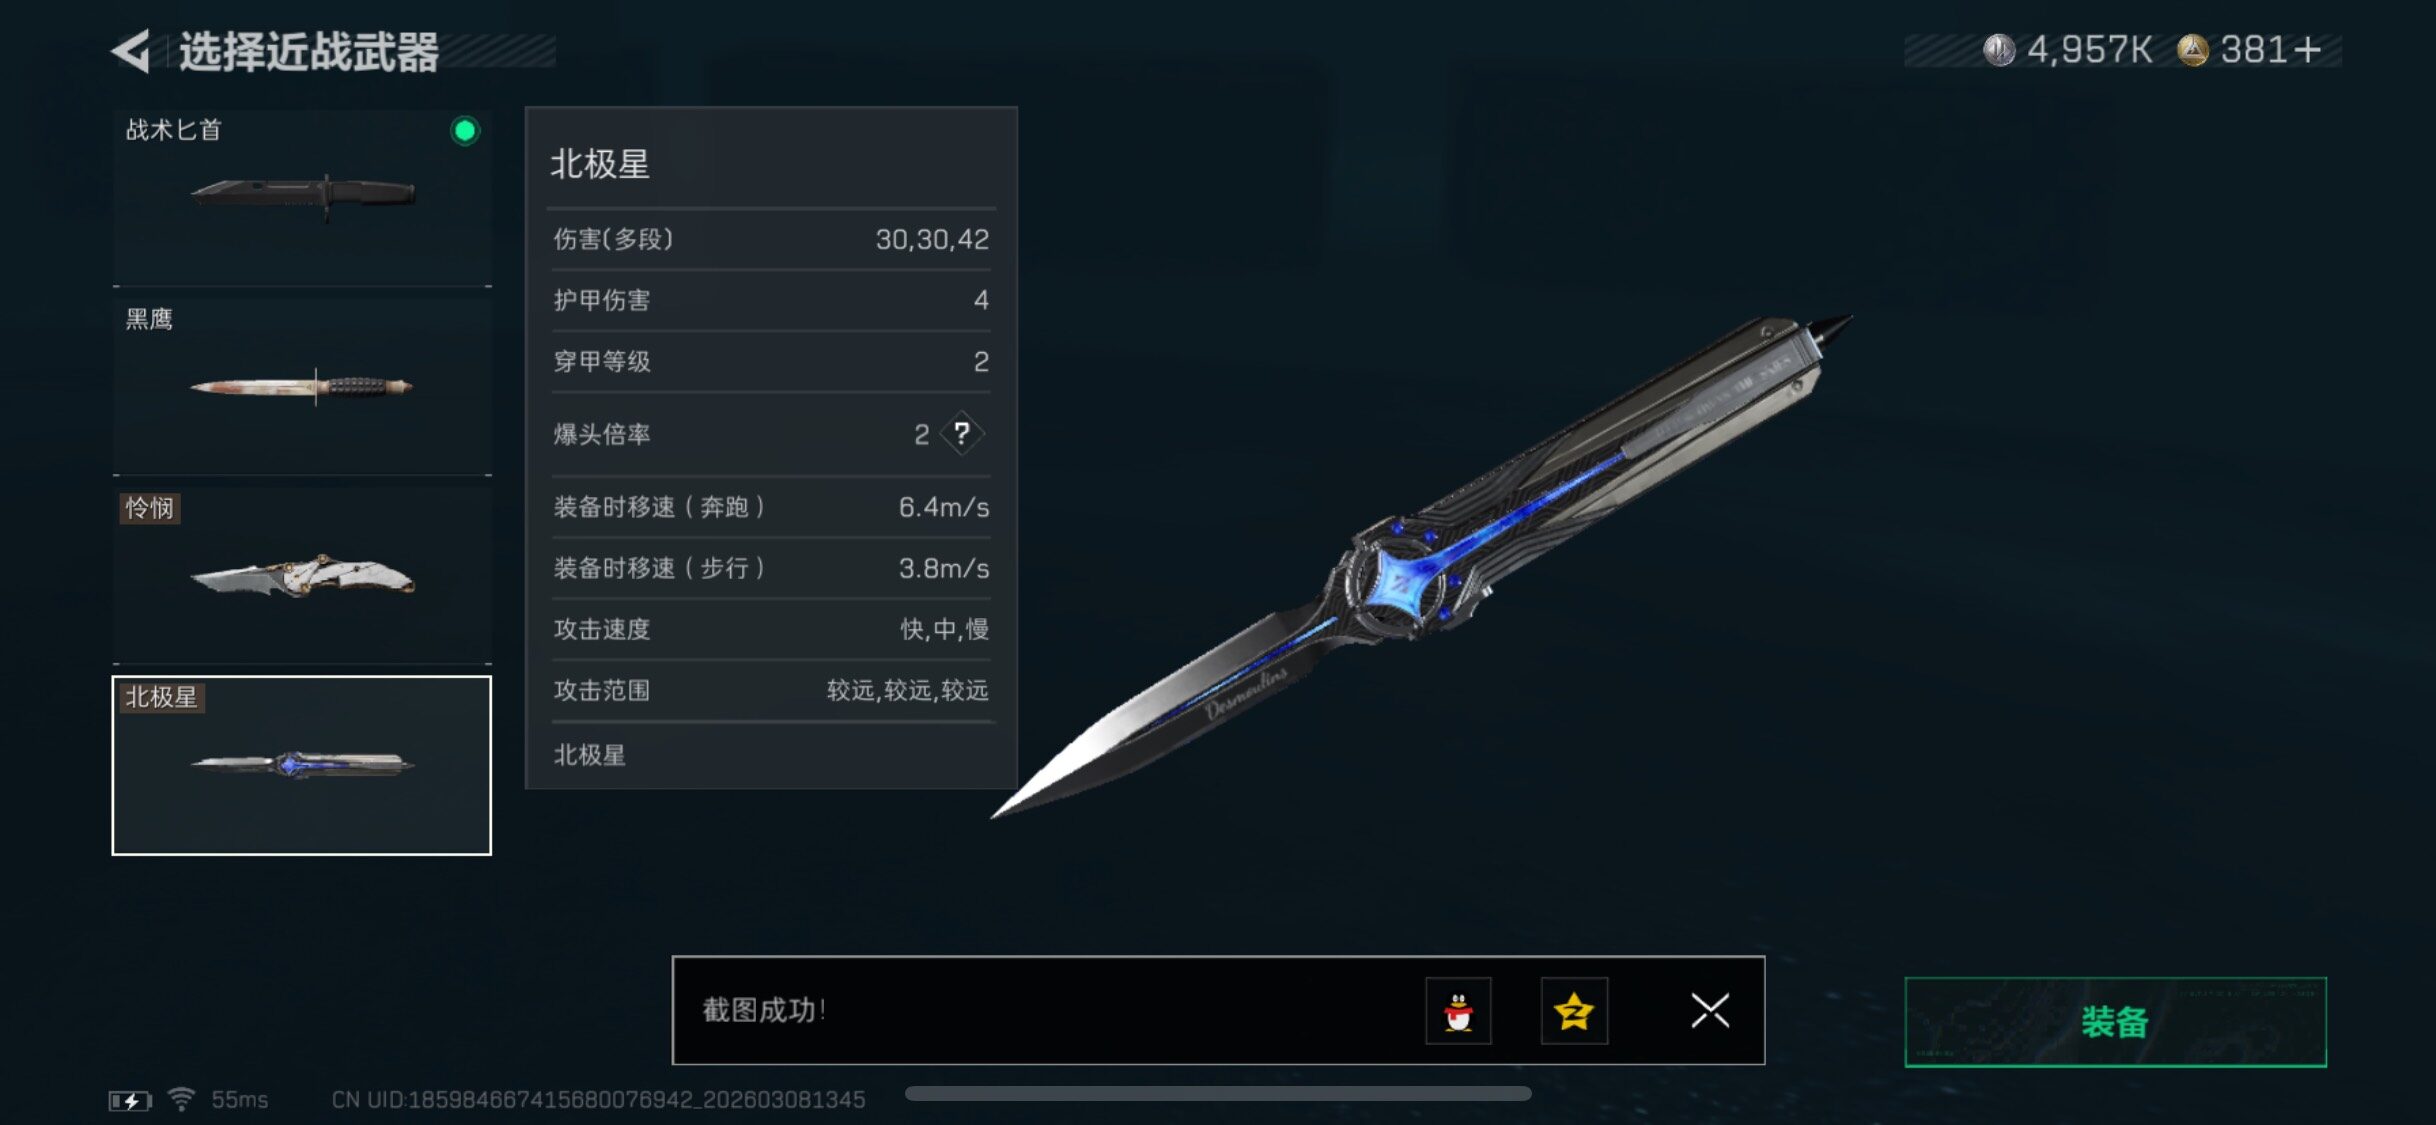This screenshot has height=1125, width=2436.
Task: Equip weapon with the 装备 button
Action: (x=2115, y=1022)
